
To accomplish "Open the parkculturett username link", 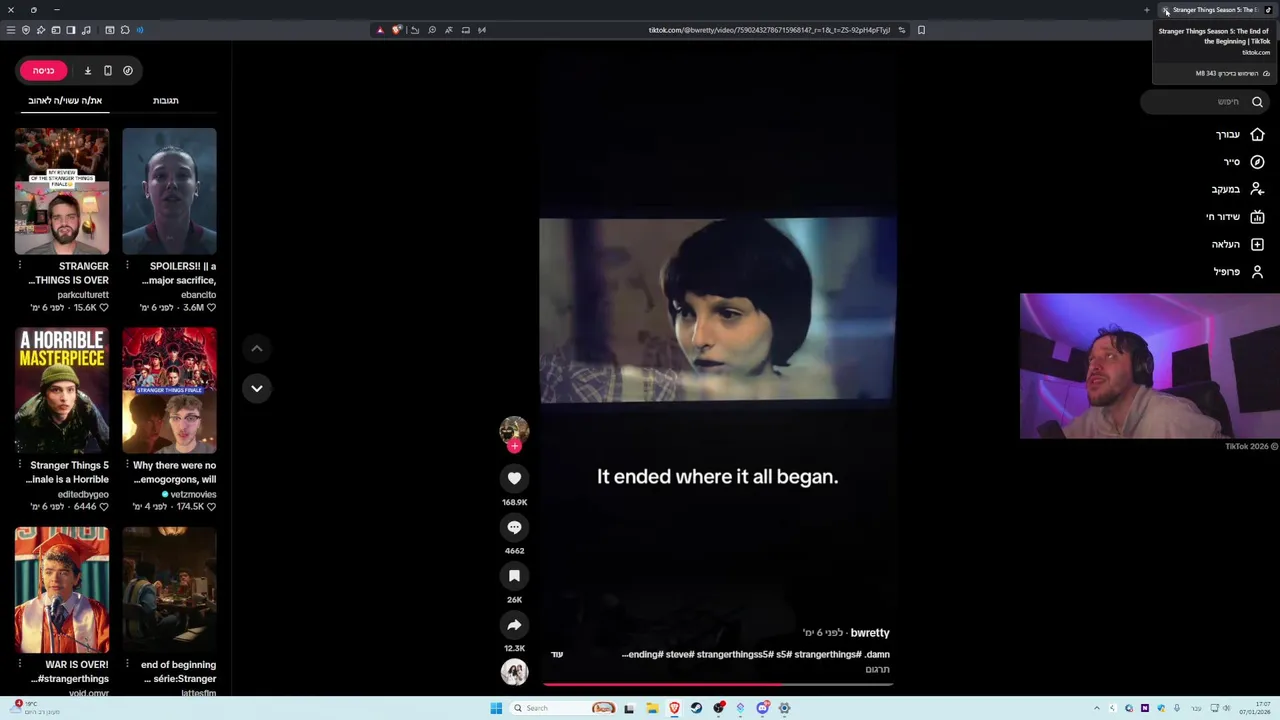I will (83, 295).
